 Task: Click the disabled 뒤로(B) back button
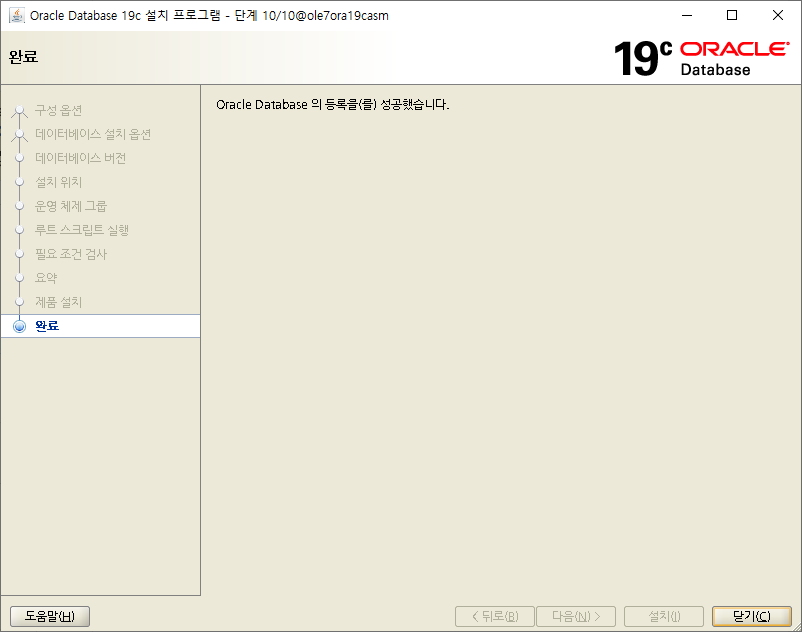click(495, 616)
